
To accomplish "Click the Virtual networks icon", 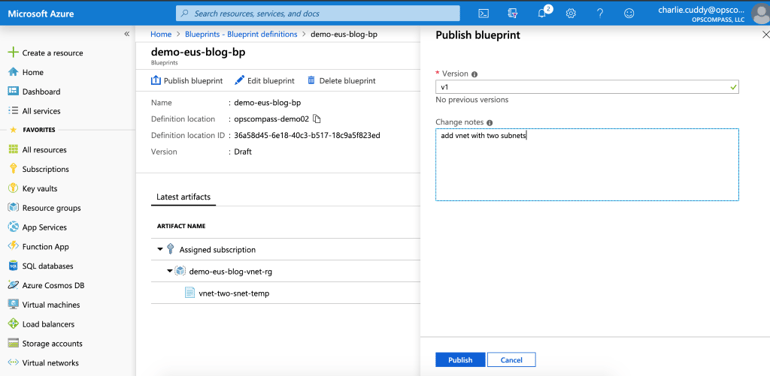I will coord(13,363).
